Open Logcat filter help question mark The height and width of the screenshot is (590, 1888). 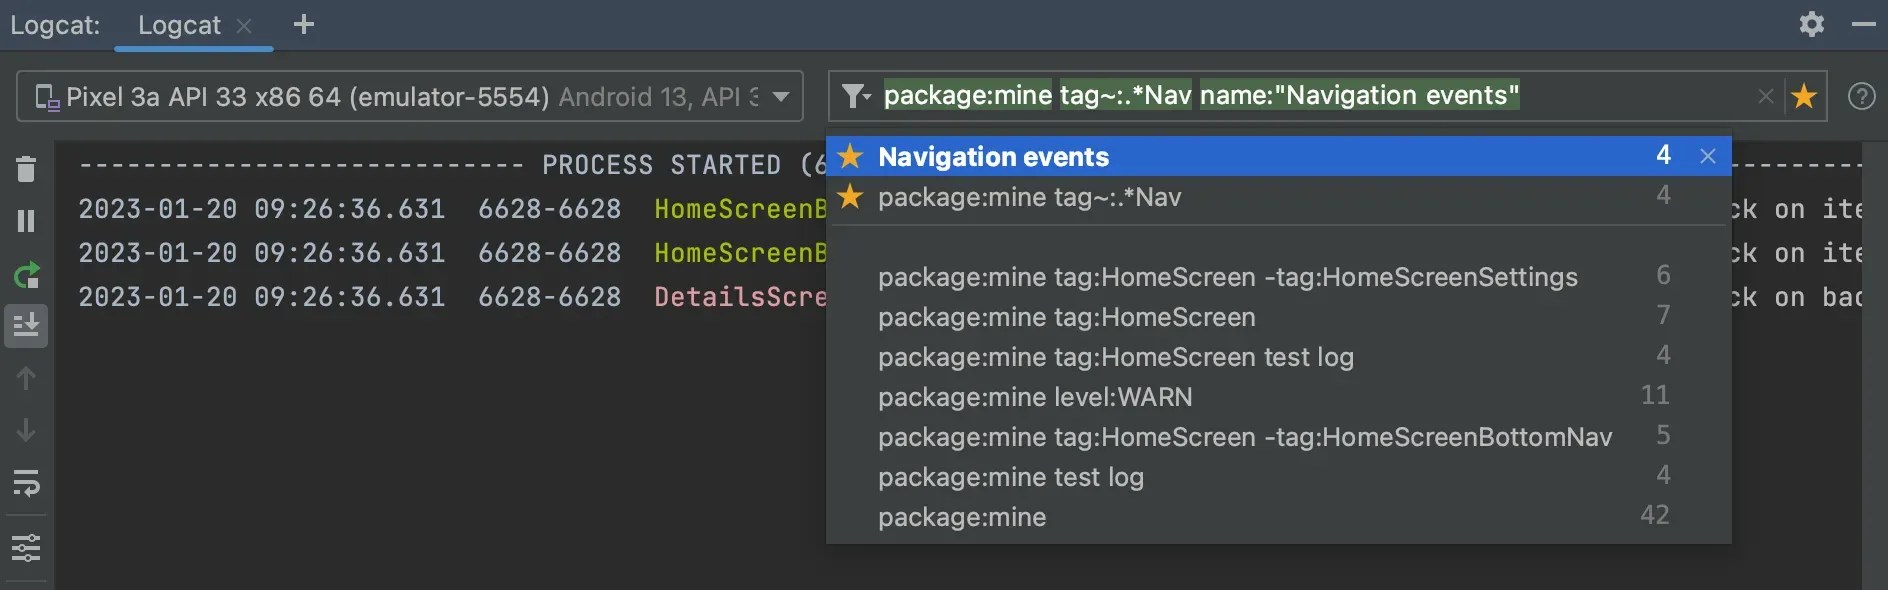[1862, 96]
